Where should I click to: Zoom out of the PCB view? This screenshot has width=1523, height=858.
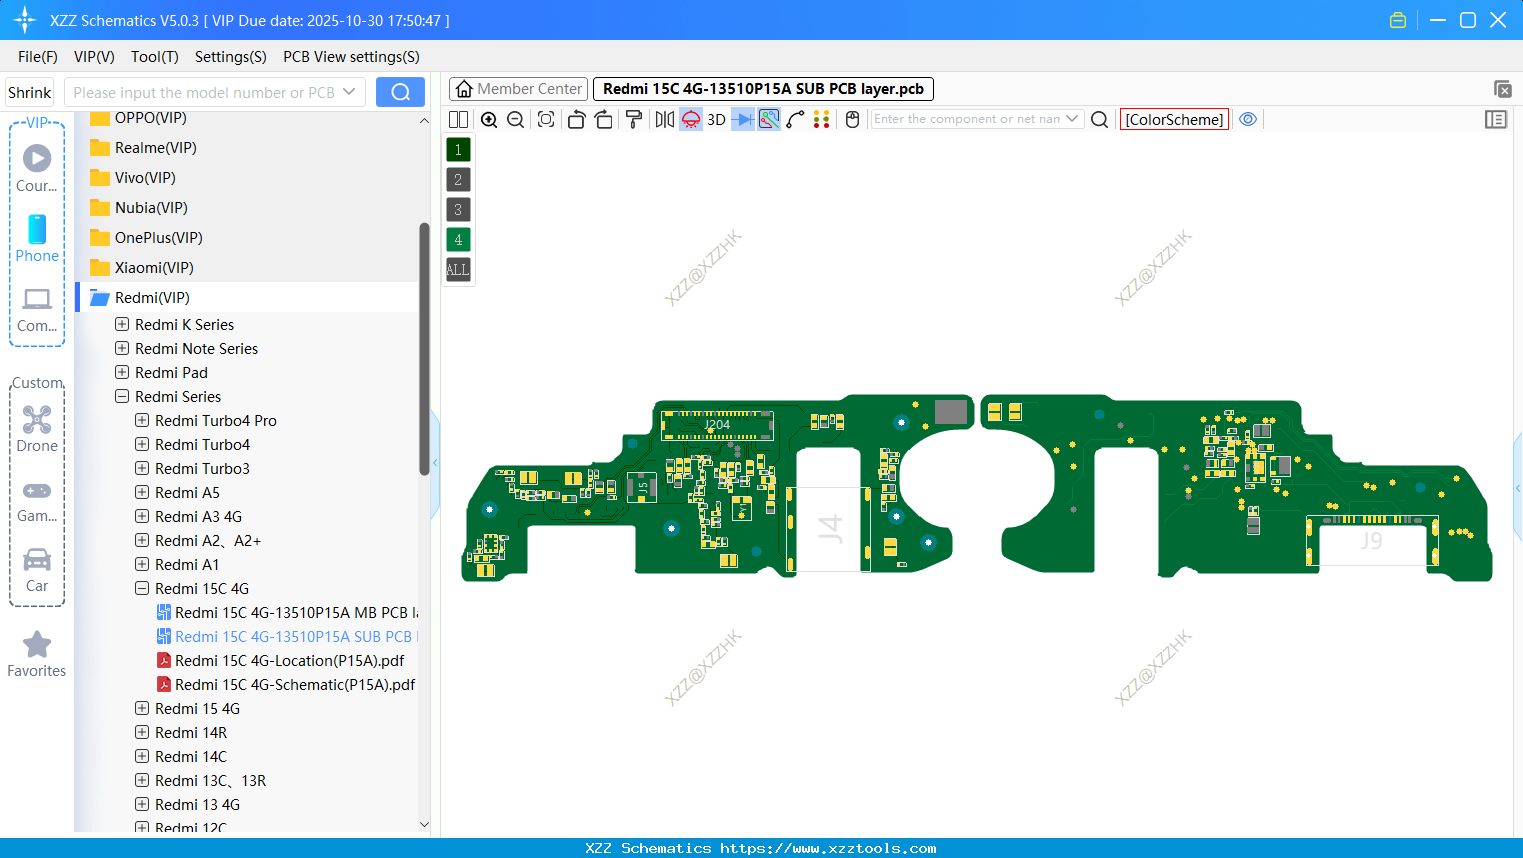pyautogui.click(x=516, y=120)
